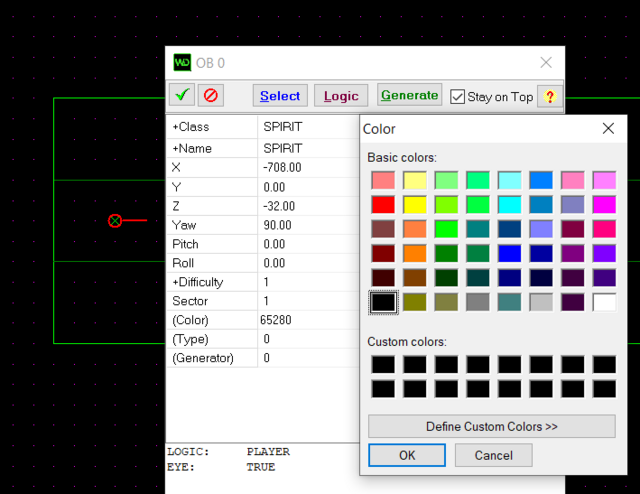Click the +Name property label
This screenshot has height=494, width=640.
(x=192, y=148)
